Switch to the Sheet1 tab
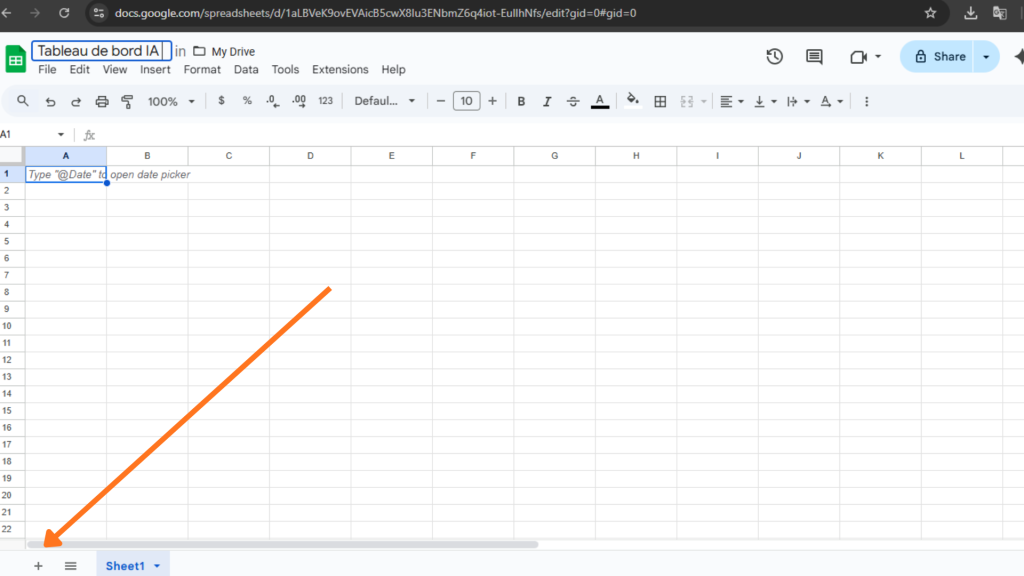The height and width of the screenshot is (576, 1024). 126,565
